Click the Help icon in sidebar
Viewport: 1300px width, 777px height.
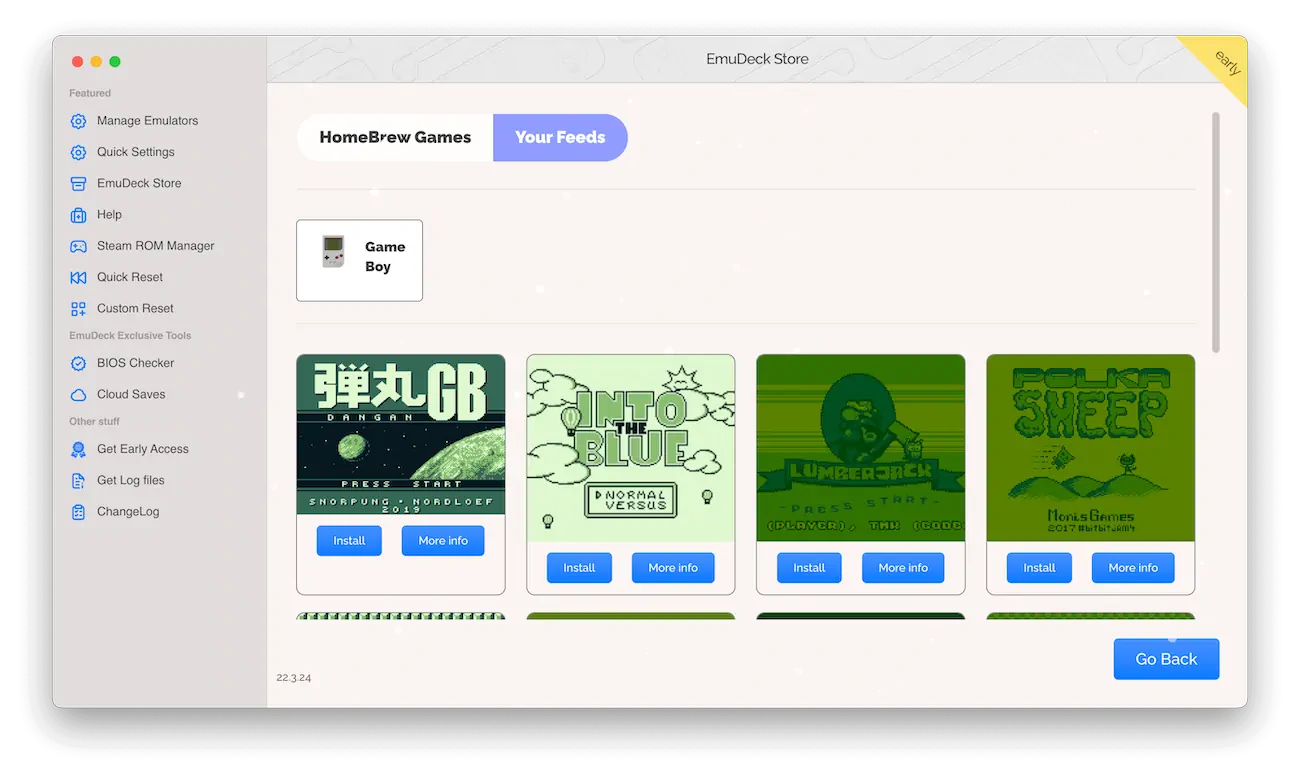(78, 215)
